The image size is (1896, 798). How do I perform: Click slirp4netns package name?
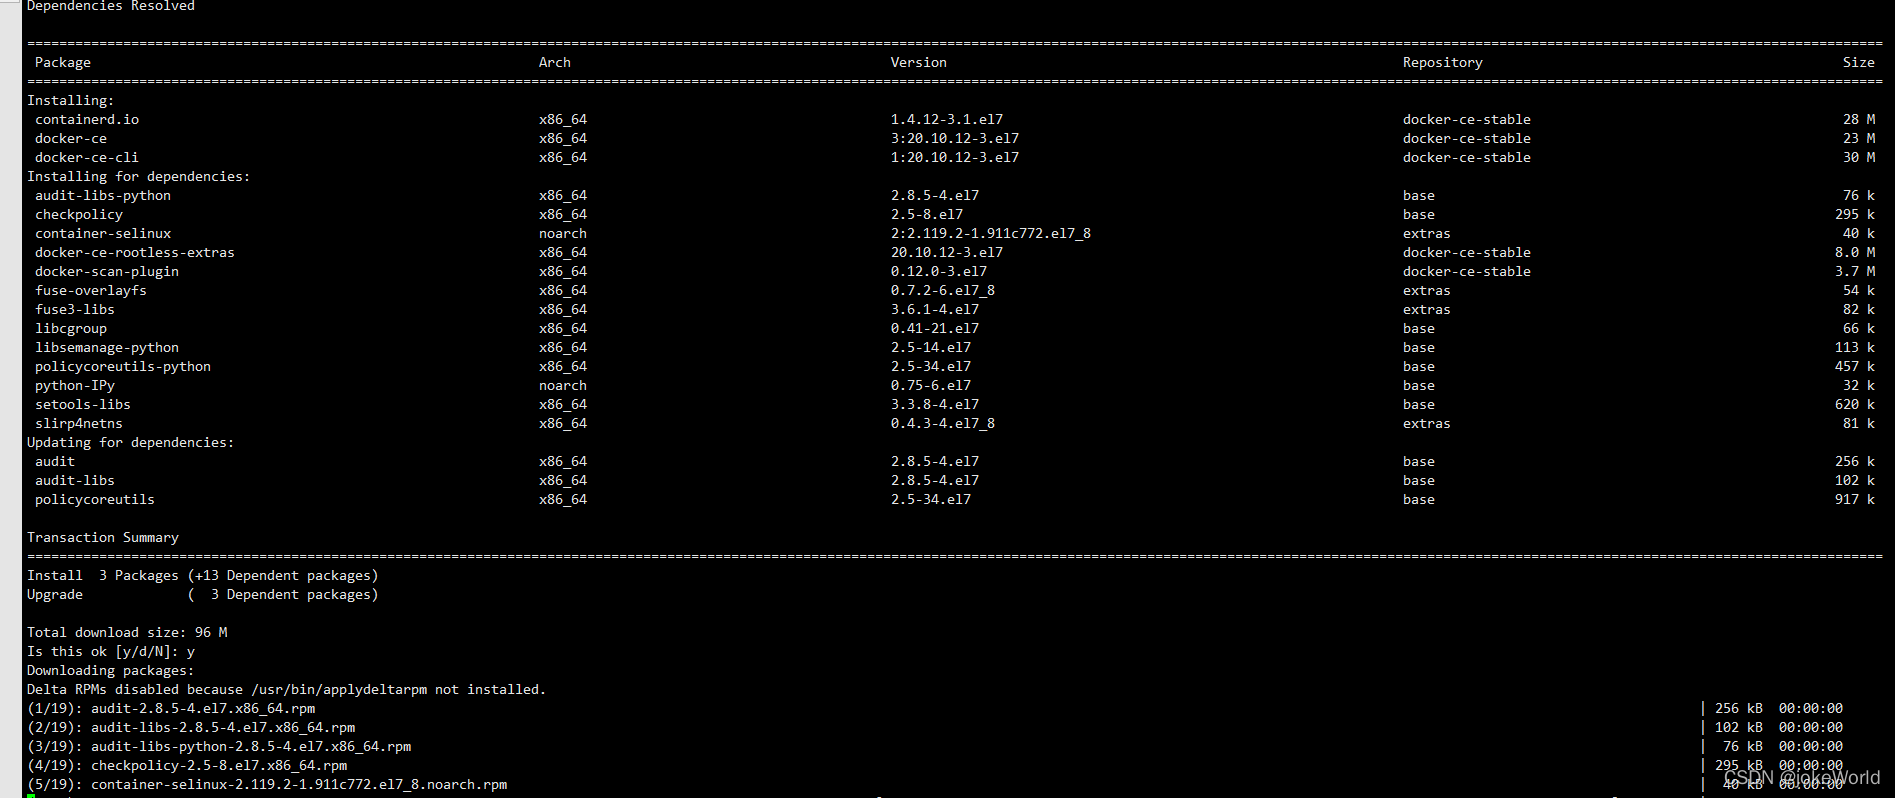pyautogui.click(x=79, y=423)
